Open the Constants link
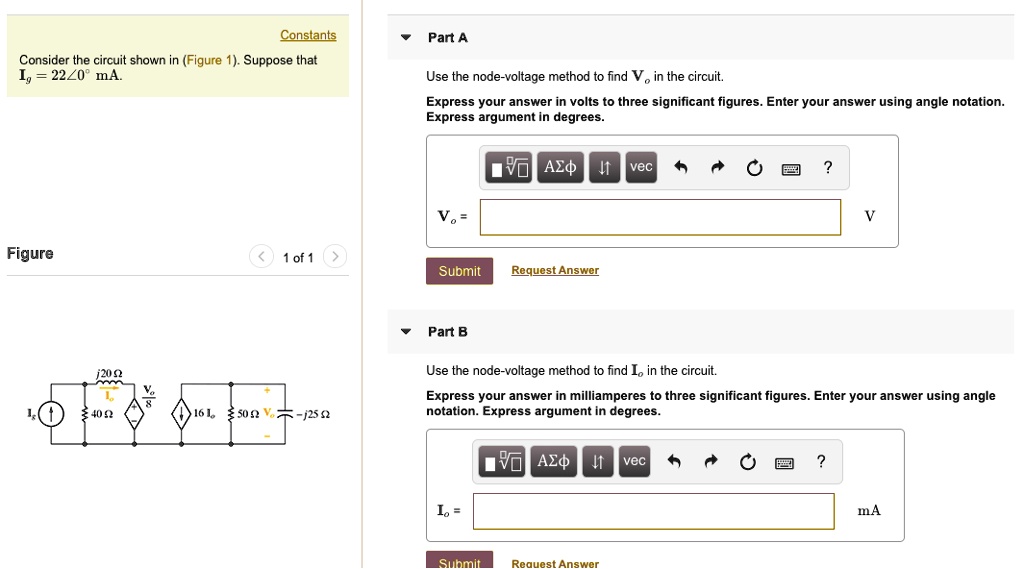The width and height of the screenshot is (1024, 569). click(x=308, y=35)
